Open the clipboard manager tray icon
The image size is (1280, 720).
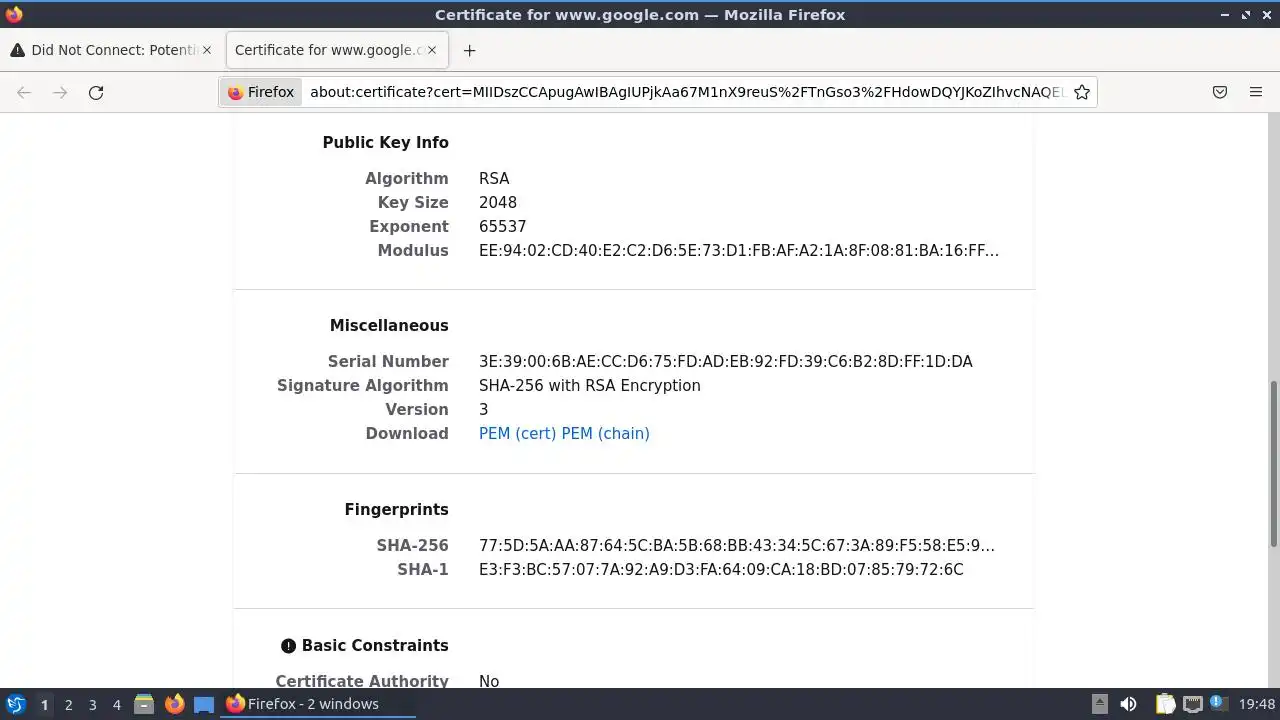(1165, 704)
